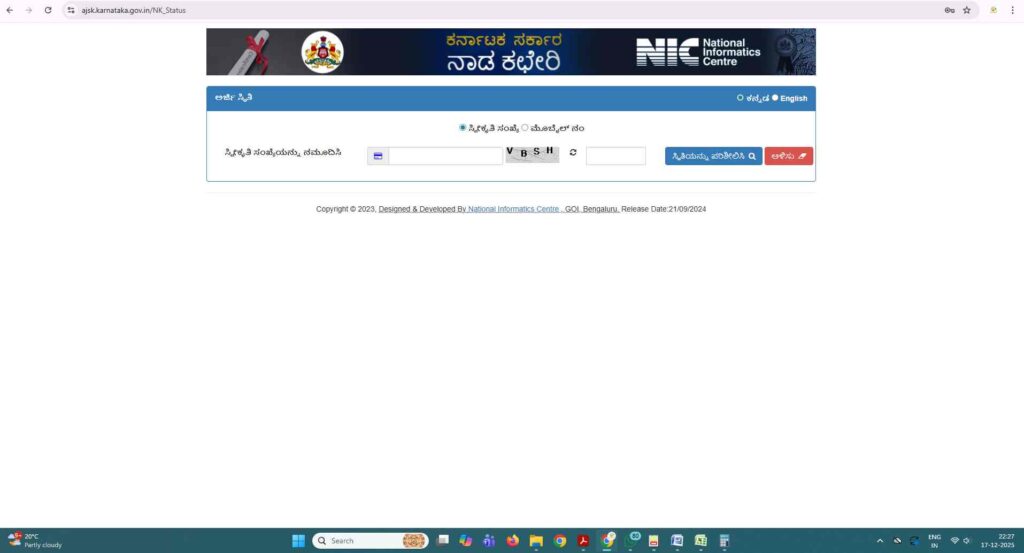Click the NIC logo in banner
This screenshot has height=553, width=1024.
[x=698, y=52]
